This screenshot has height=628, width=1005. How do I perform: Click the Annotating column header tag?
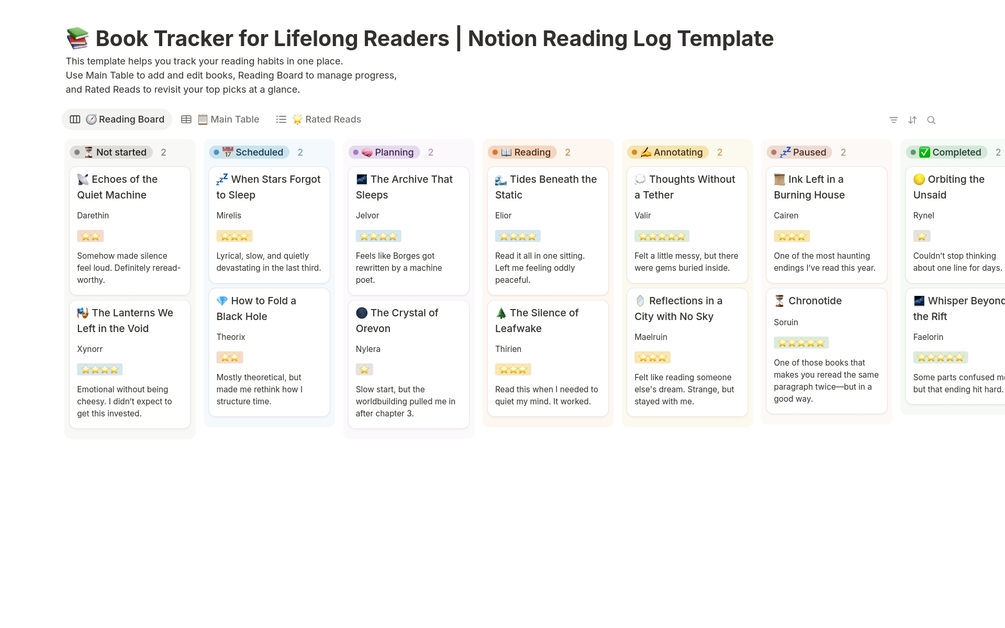[x=668, y=153]
